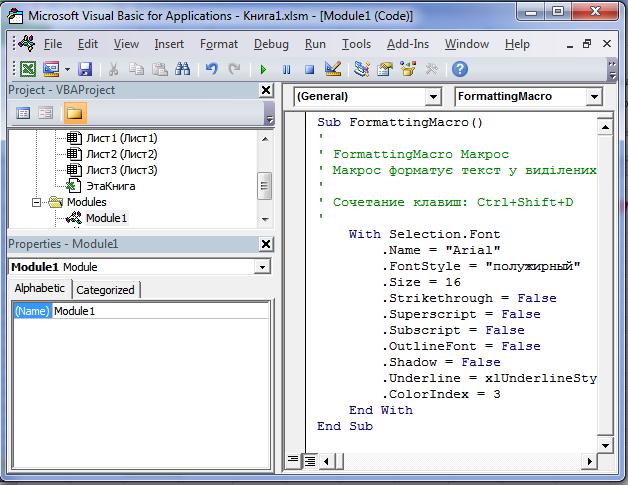Viewport: 628px width, 485px height.
Task: Open the Add-Ins menu
Action: (x=408, y=44)
